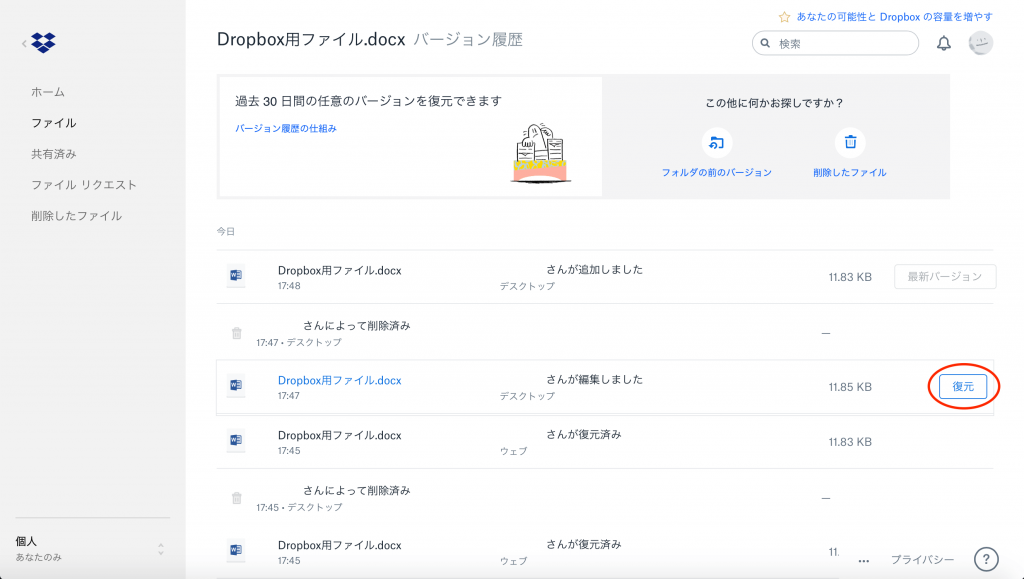Click Word icon of the 17:47 edited version

click(236, 385)
